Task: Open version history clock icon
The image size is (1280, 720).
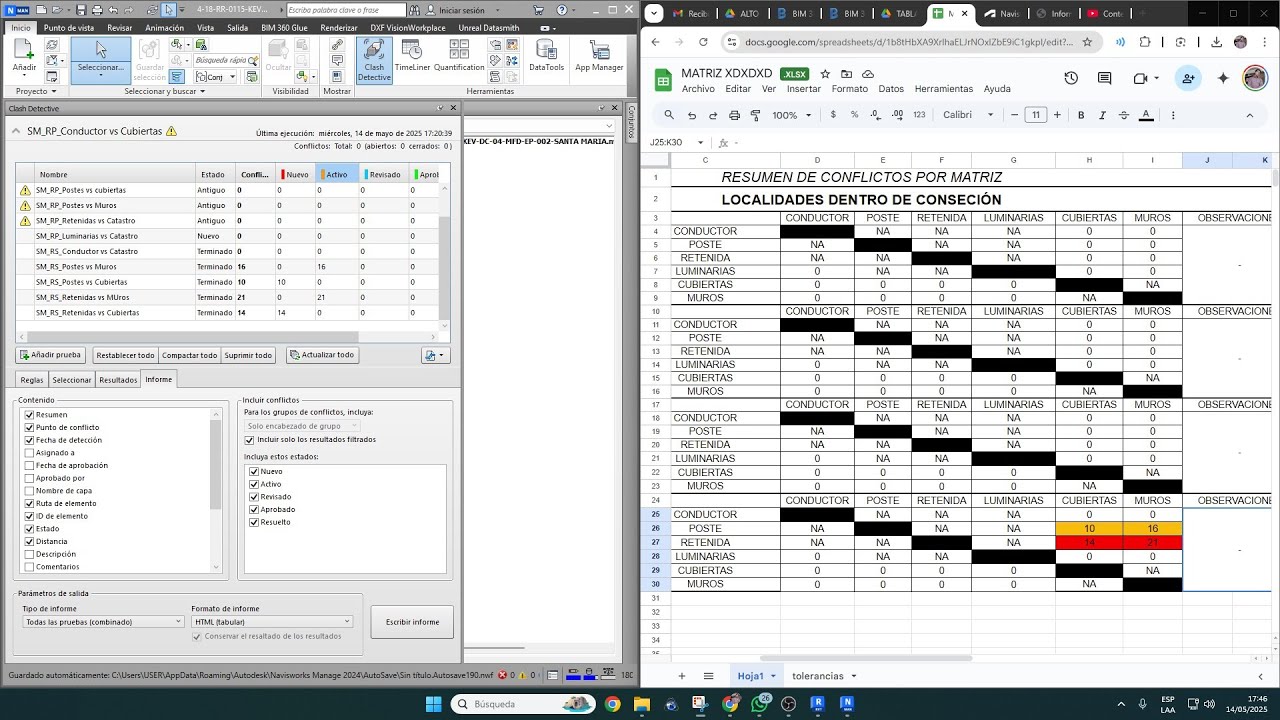Action: (x=1071, y=78)
